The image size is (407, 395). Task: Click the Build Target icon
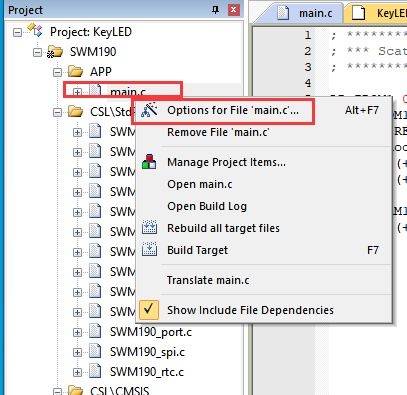(149, 249)
